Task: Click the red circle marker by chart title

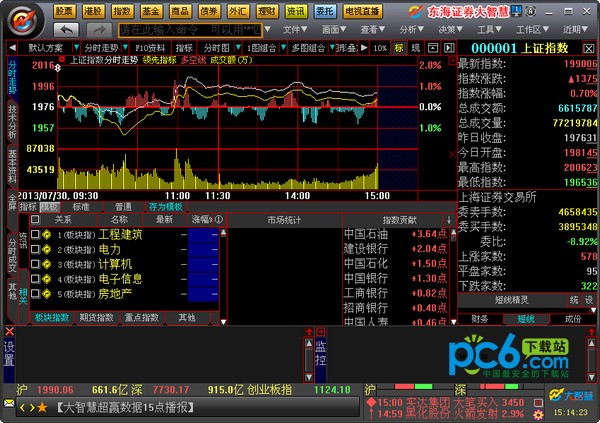Action: pos(62,59)
